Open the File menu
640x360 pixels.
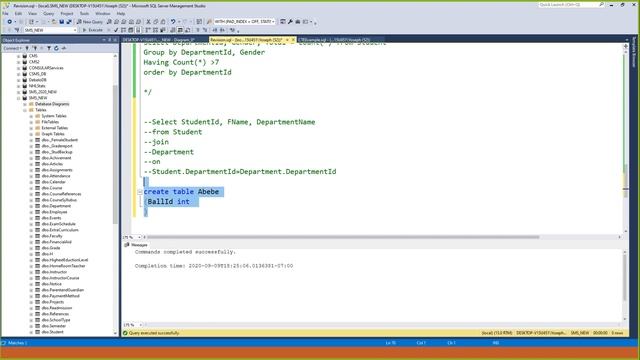[5, 13]
